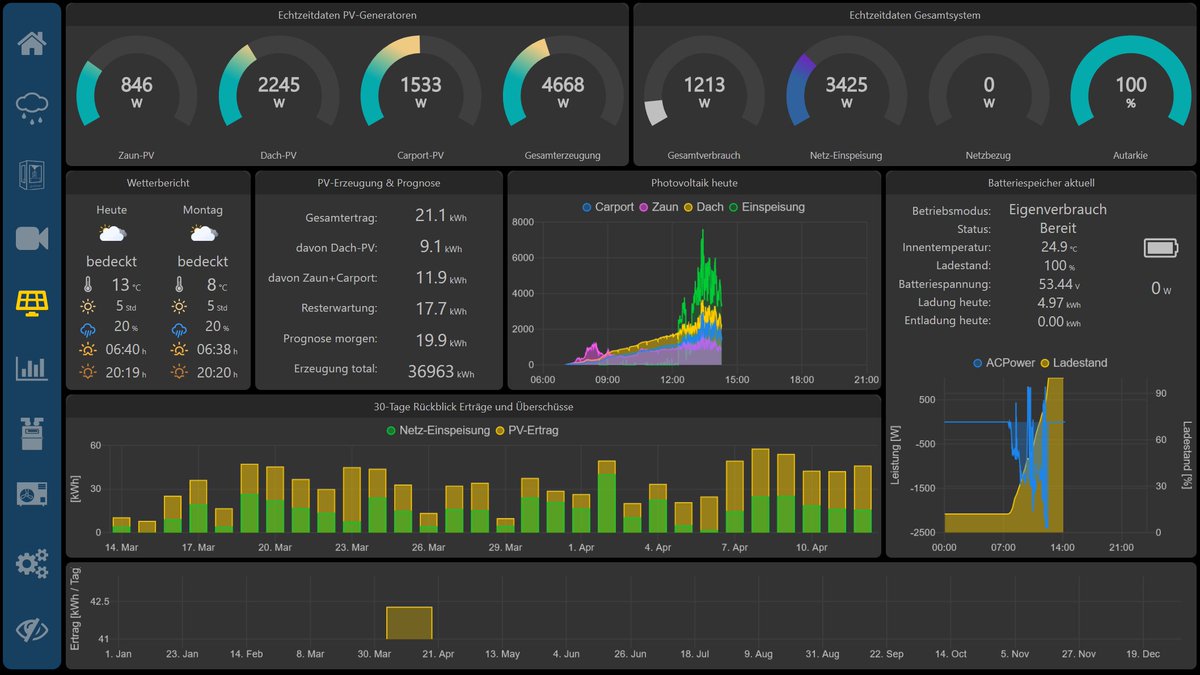
Task: Click the Heute cloudy weather icon
Action: 112,233
